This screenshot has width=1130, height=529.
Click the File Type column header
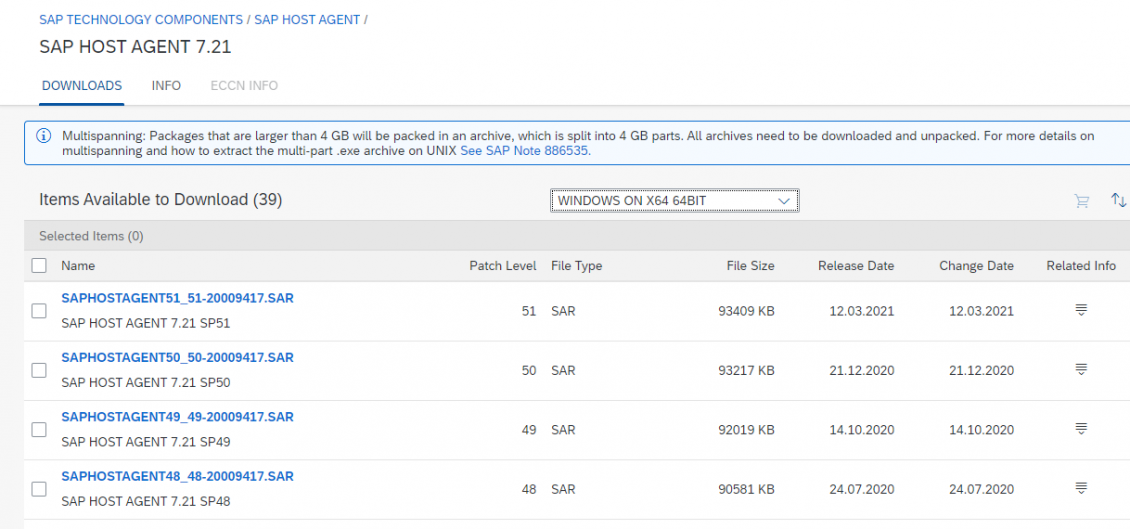click(x=577, y=266)
